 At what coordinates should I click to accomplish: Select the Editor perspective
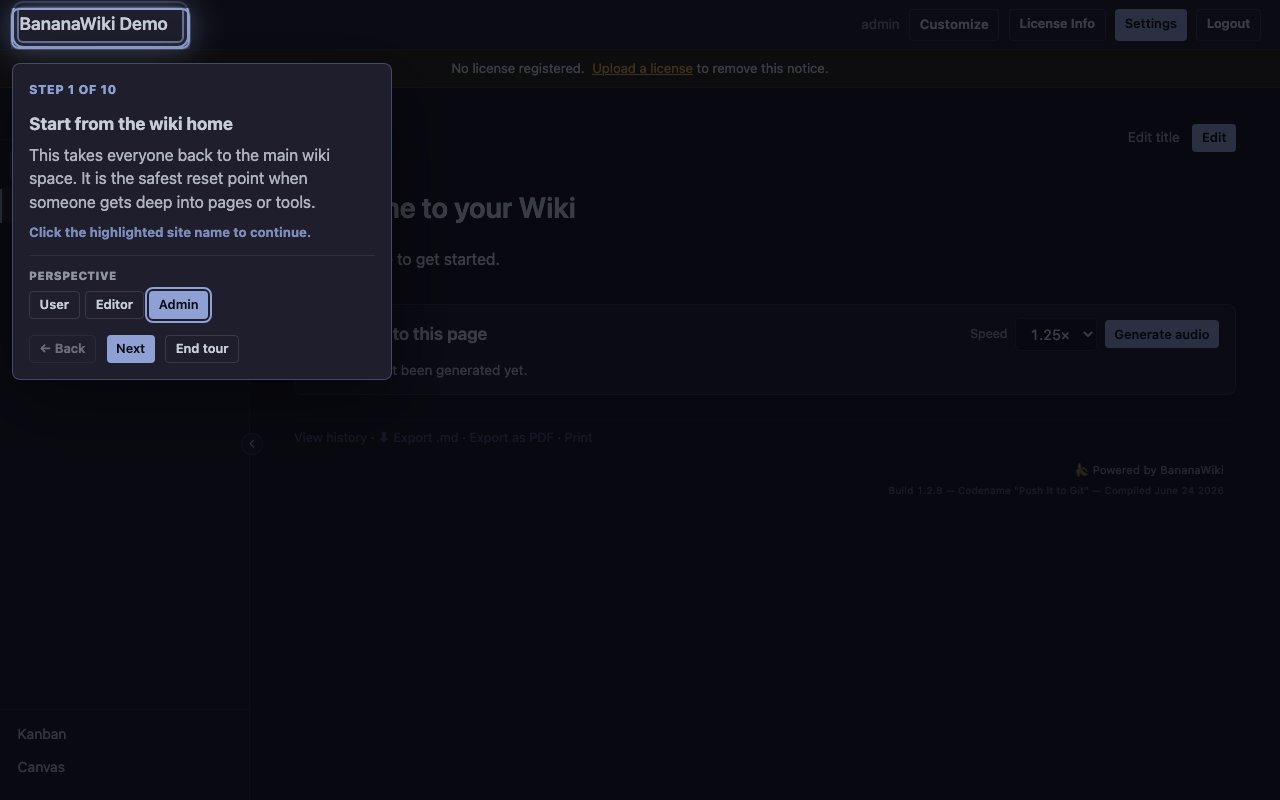114,305
